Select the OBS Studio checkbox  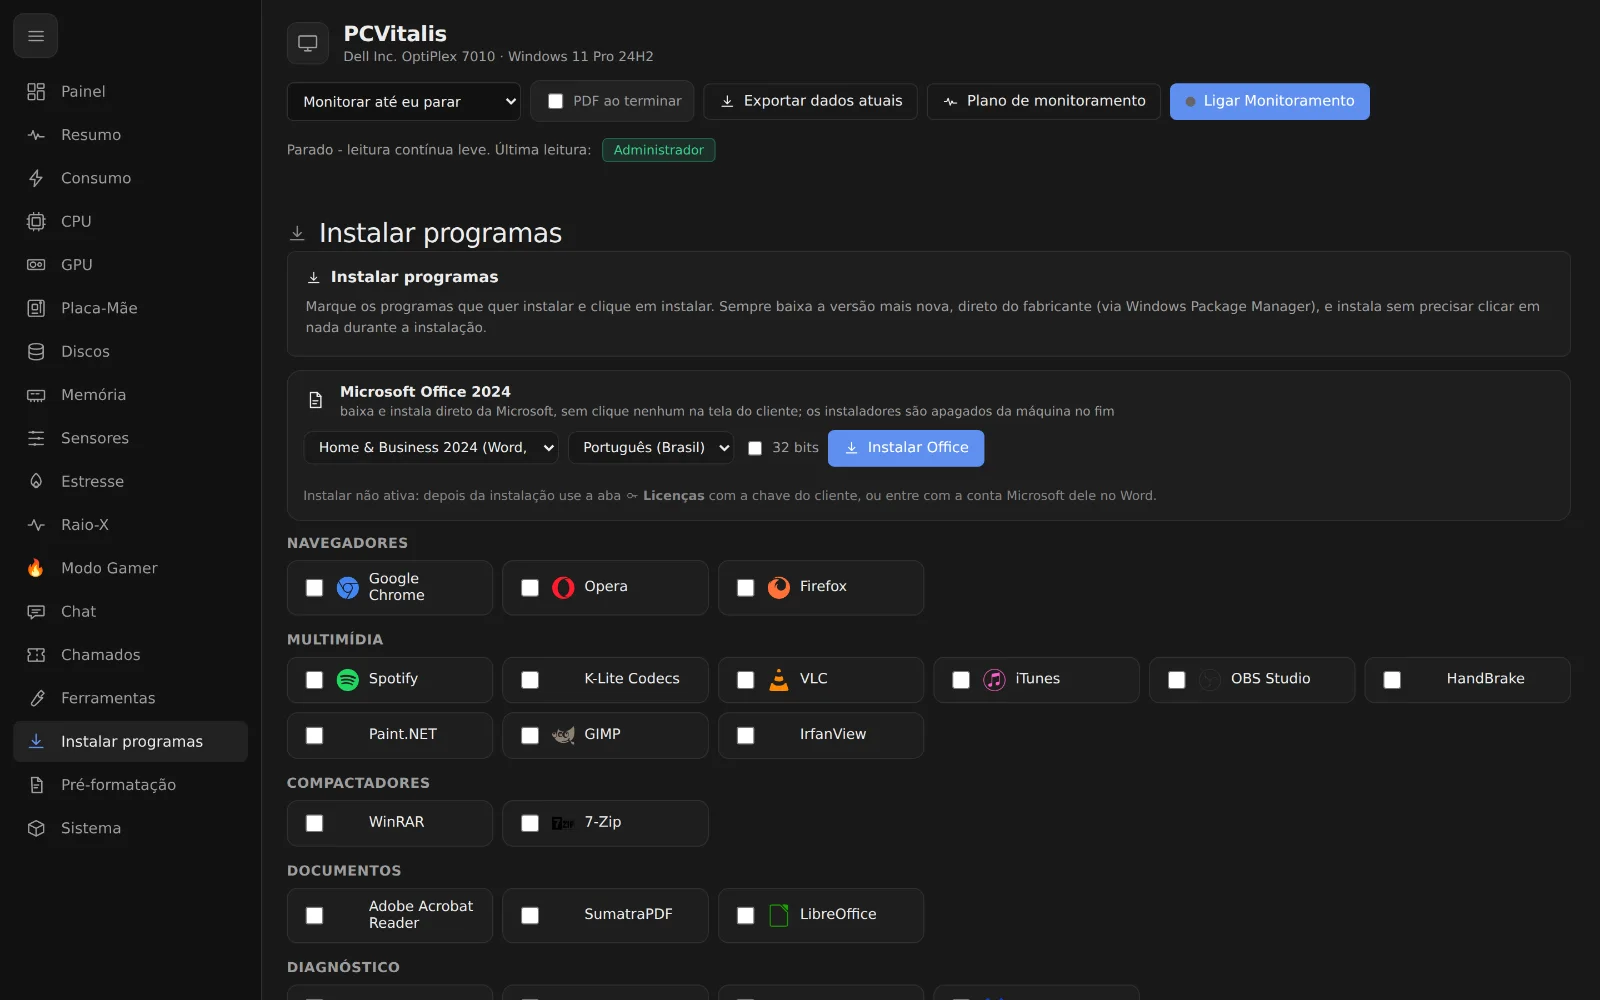click(x=1177, y=680)
